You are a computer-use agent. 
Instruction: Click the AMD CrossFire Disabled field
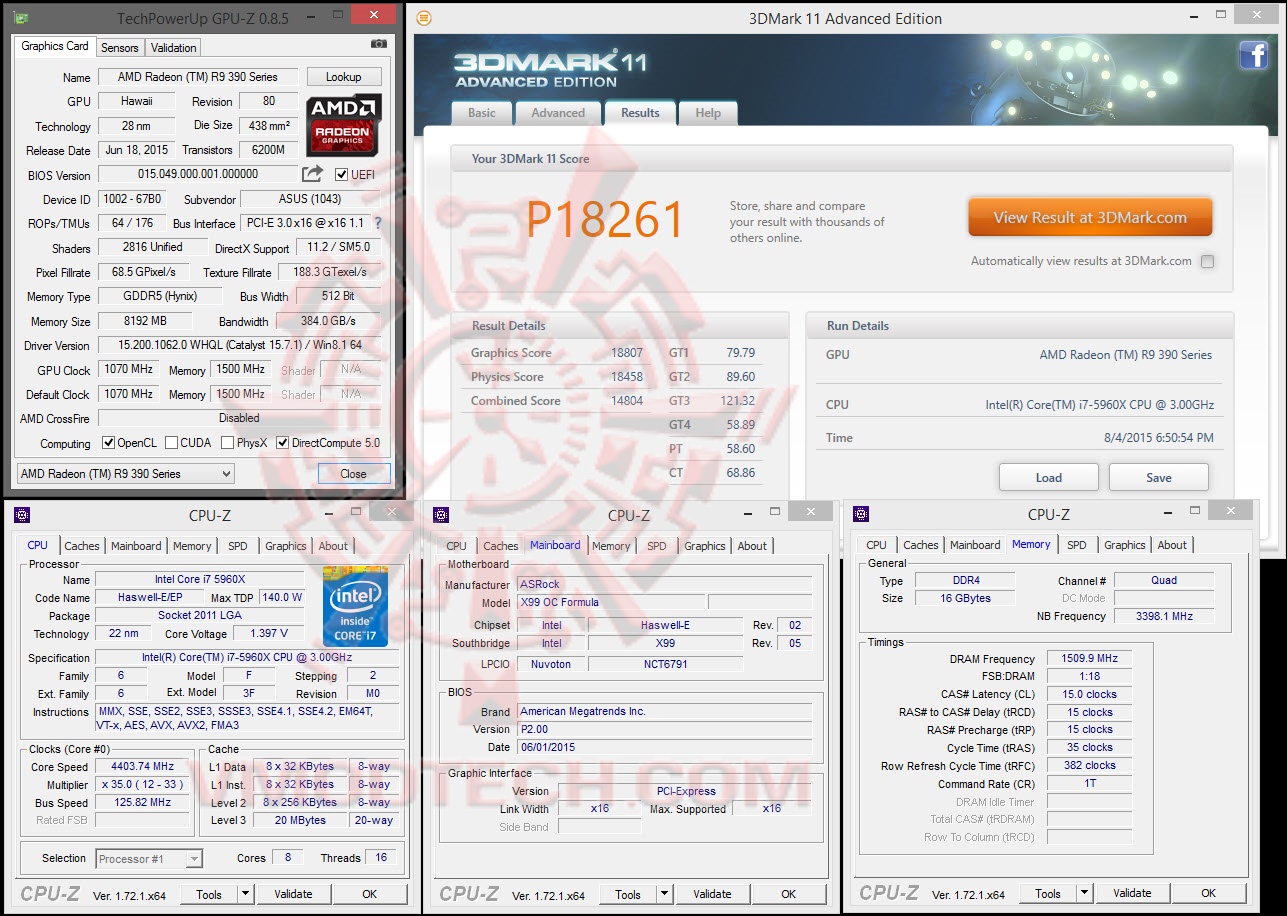point(239,418)
